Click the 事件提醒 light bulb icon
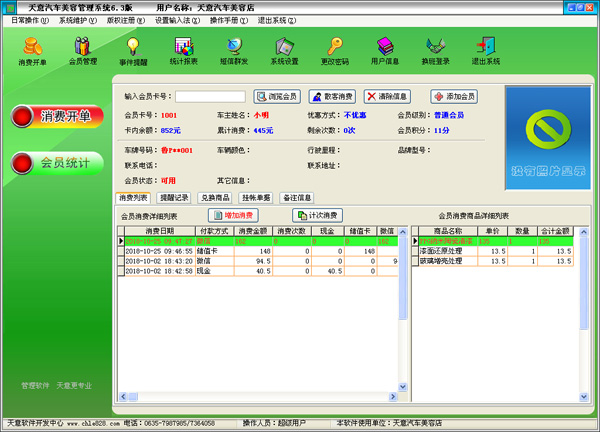Screen dimensions: 600x432 pyautogui.click(x=133, y=50)
